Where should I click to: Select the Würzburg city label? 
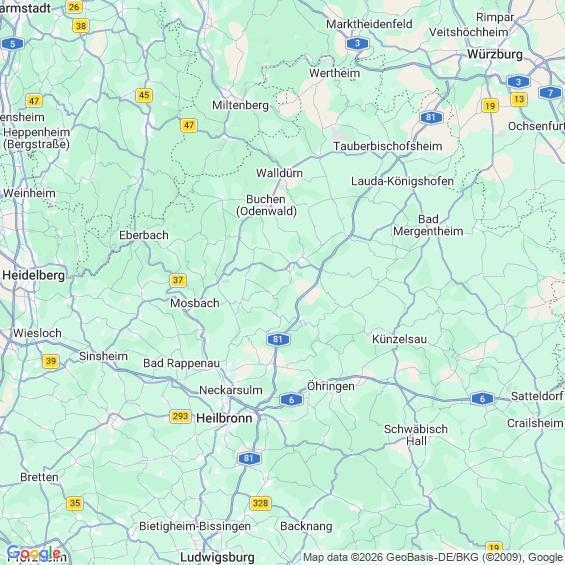click(x=495, y=54)
